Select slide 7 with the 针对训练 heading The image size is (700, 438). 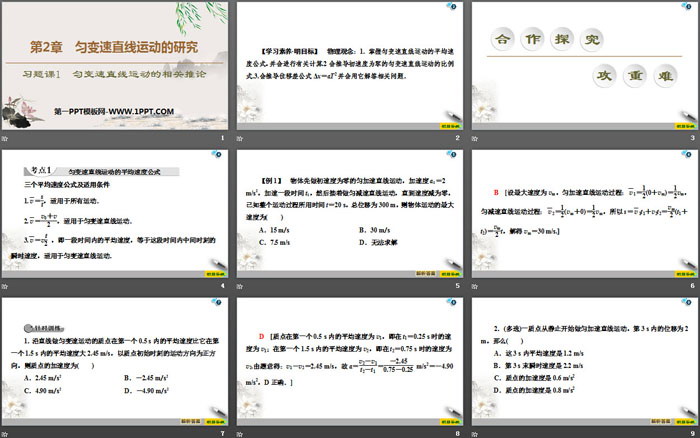(x=115, y=362)
